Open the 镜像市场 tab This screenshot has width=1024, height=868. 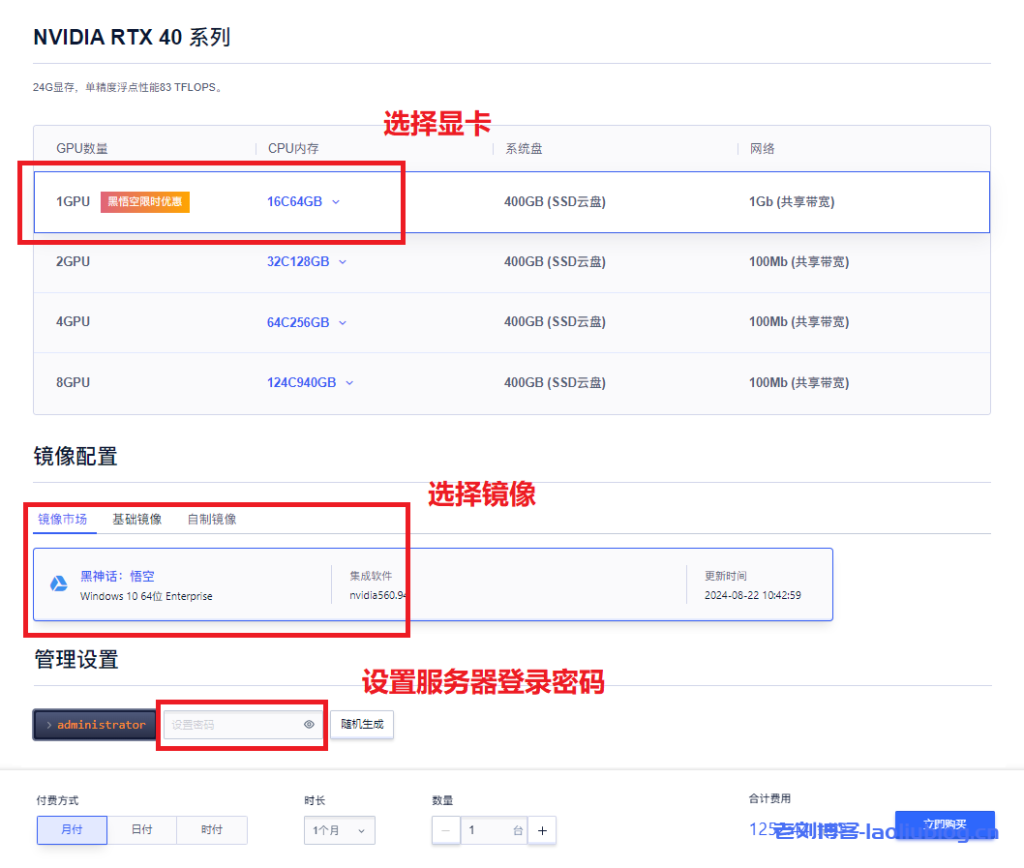pos(62,519)
